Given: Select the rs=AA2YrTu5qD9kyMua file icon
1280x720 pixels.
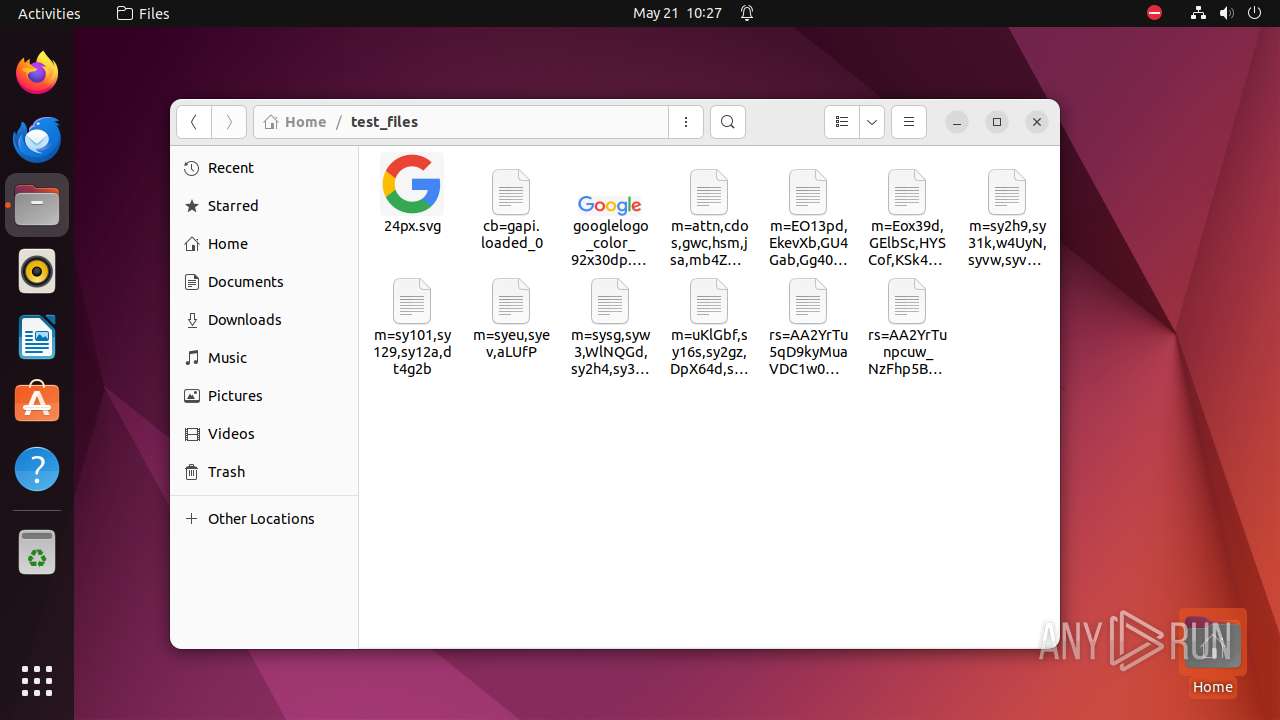Looking at the screenshot, I should 808,301.
